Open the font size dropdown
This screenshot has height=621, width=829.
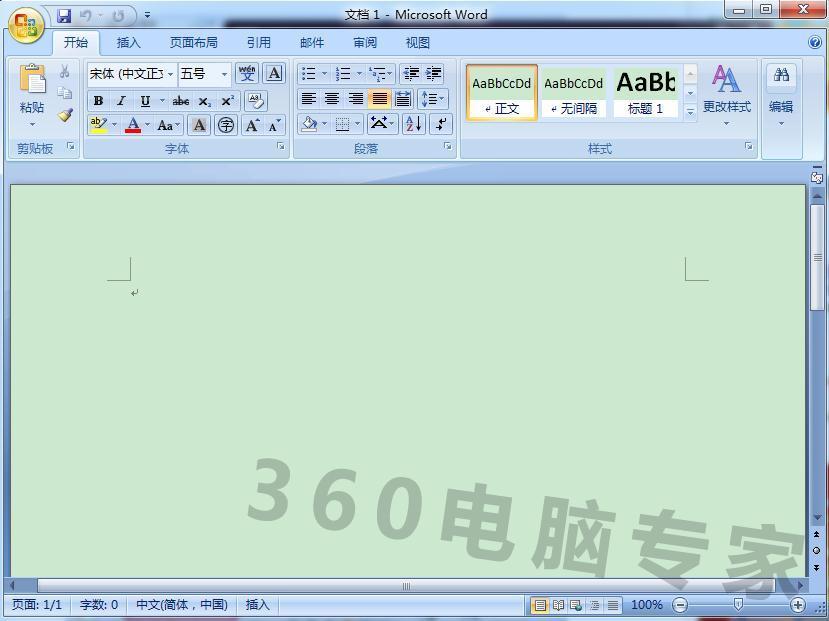click(x=223, y=75)
